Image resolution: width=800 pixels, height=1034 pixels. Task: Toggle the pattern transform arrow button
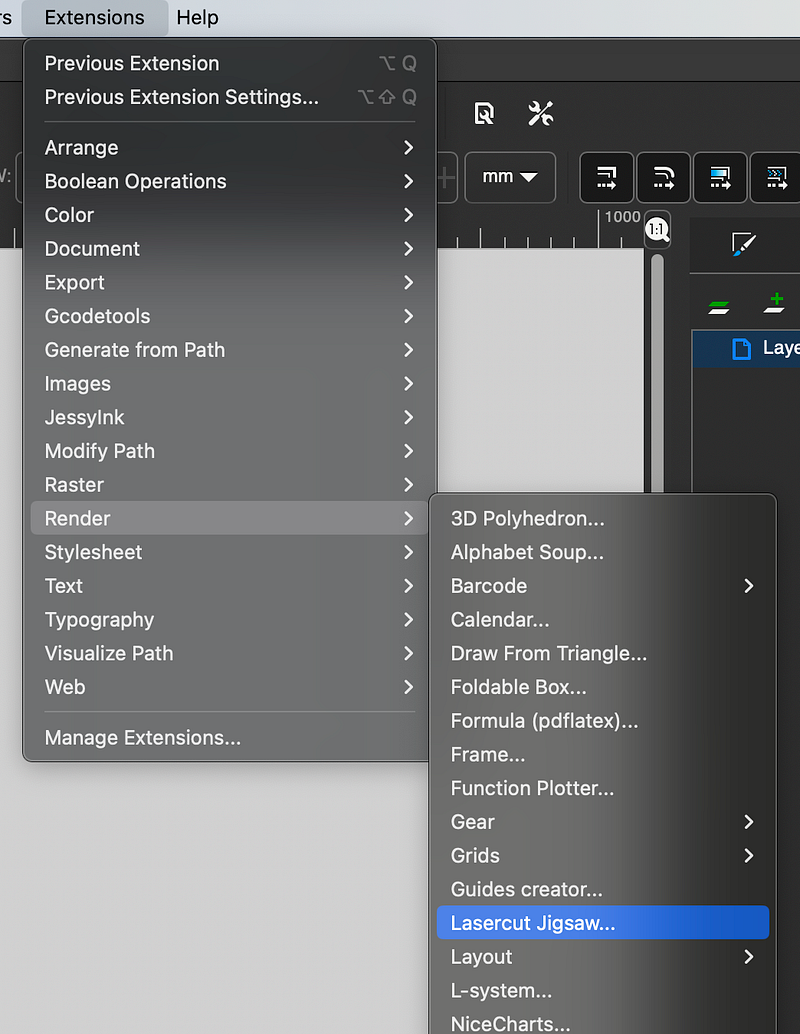pyautogui.click(x=776, y=177)
